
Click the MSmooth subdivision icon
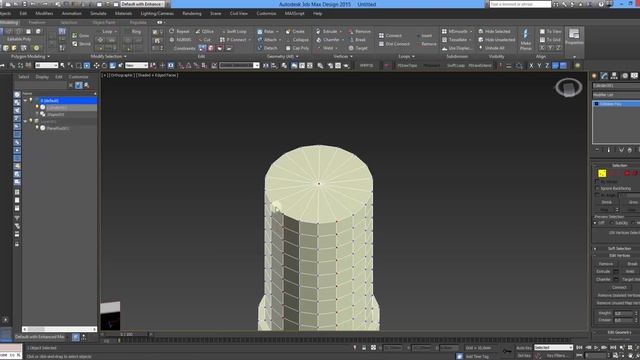[x=444, y=31]
